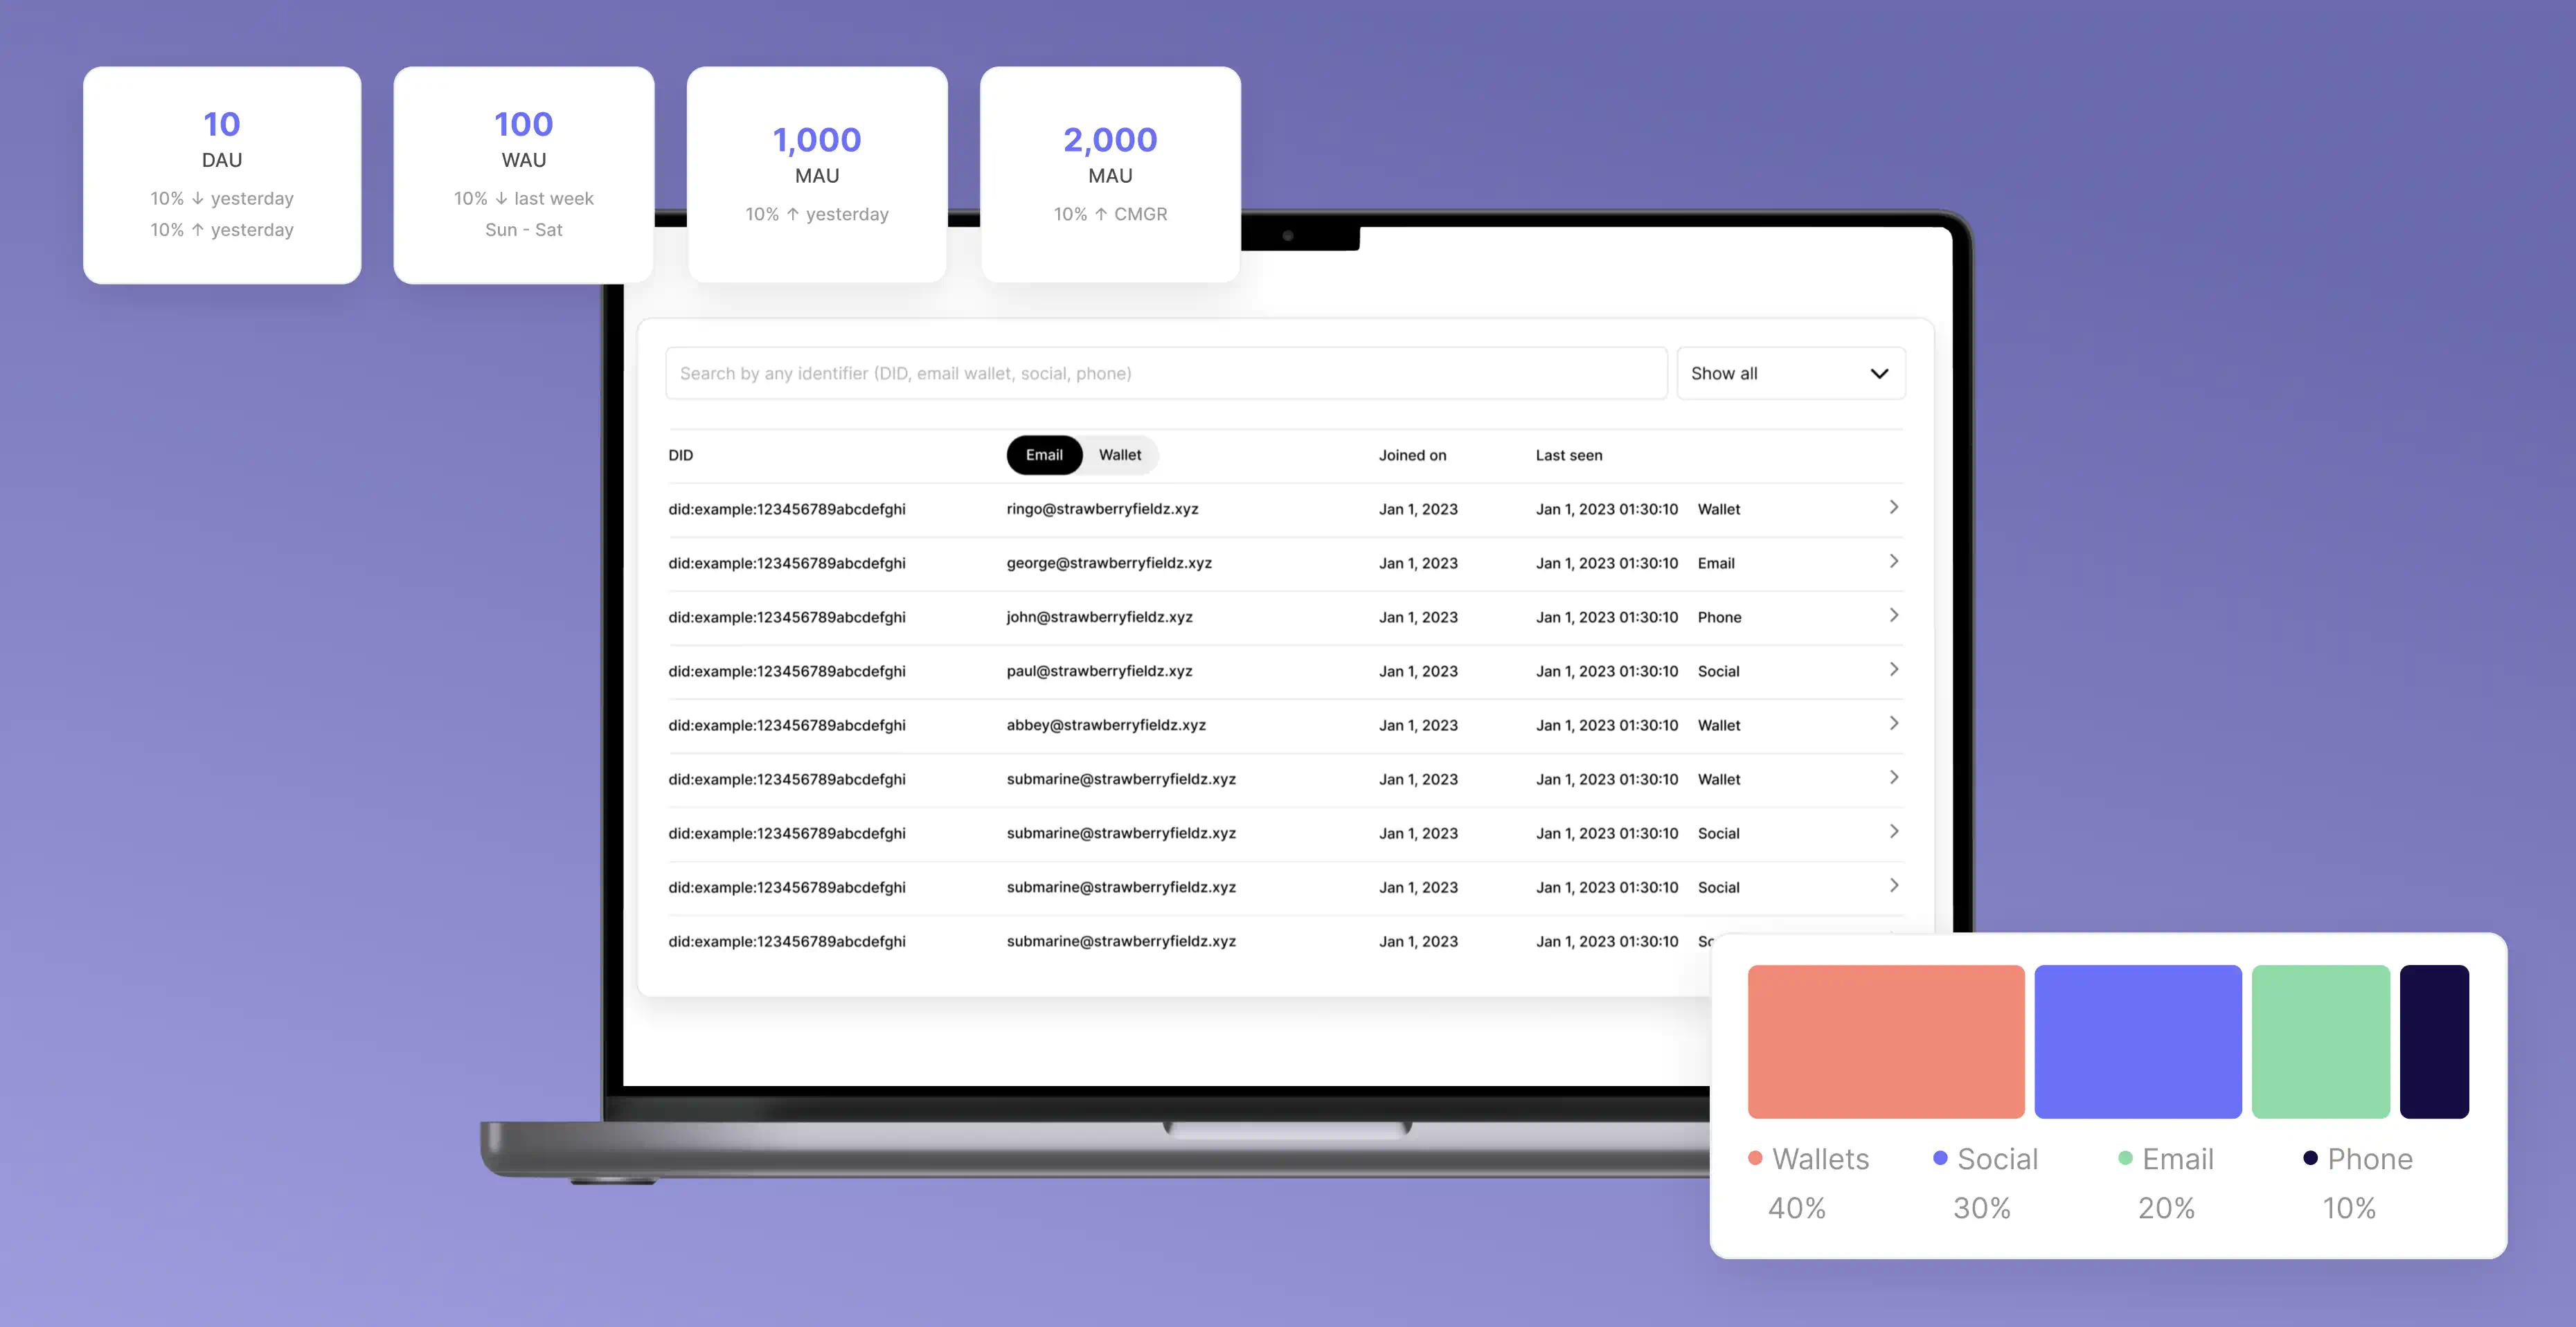Toggle the Last seen column sort
This screenshot has width=2576, height=1327.
click(x=1569, y=453)
